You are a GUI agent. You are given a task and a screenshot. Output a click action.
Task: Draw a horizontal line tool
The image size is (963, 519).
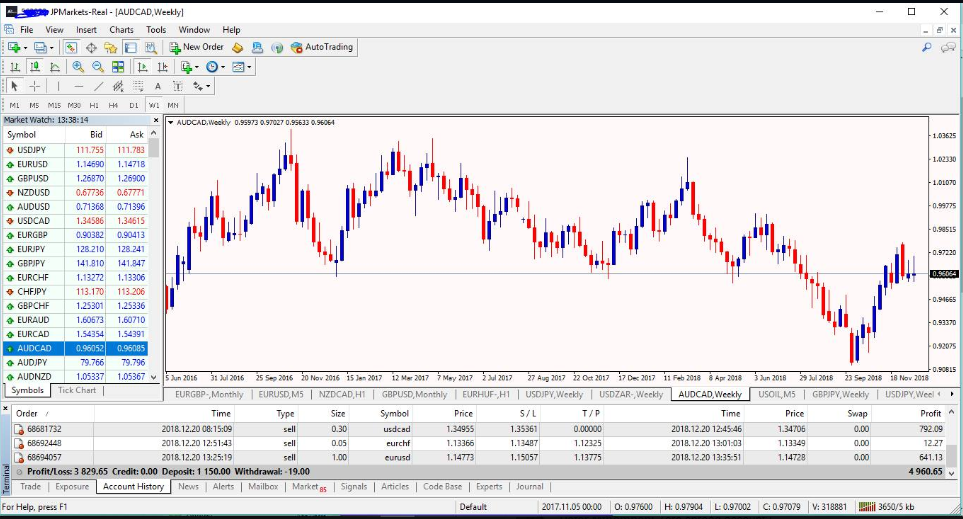79,87
